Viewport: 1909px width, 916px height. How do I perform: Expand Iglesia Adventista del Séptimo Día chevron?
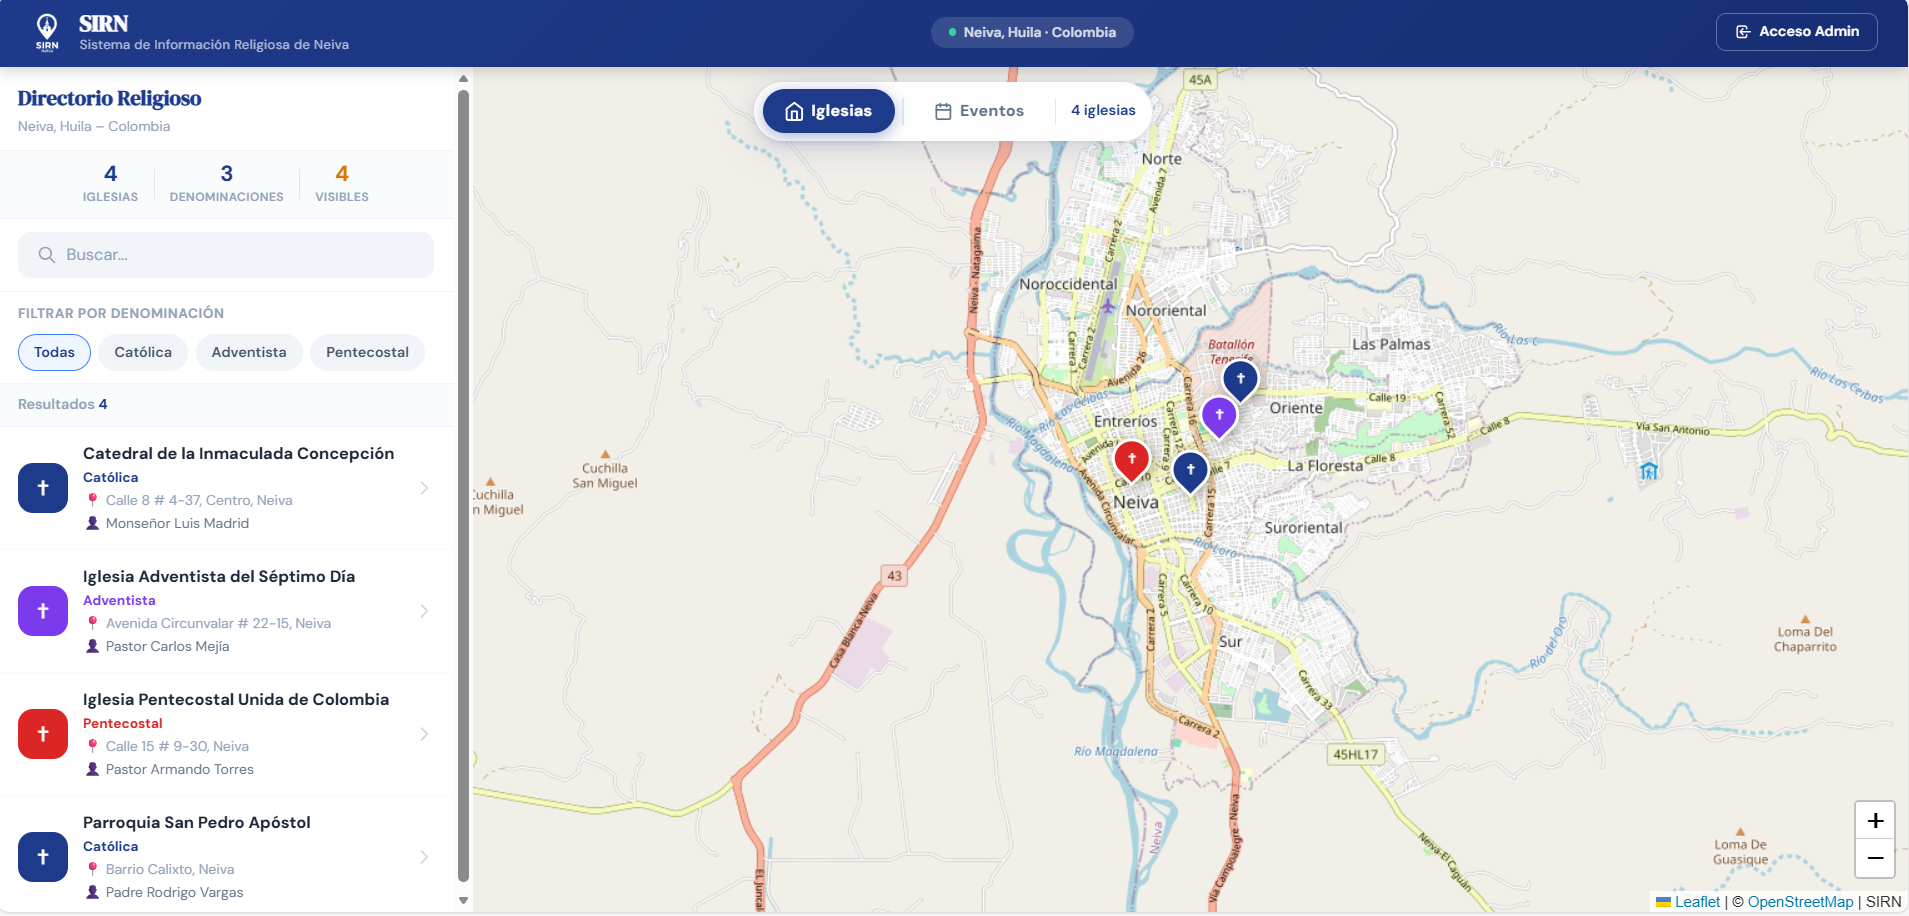(424, 611)
